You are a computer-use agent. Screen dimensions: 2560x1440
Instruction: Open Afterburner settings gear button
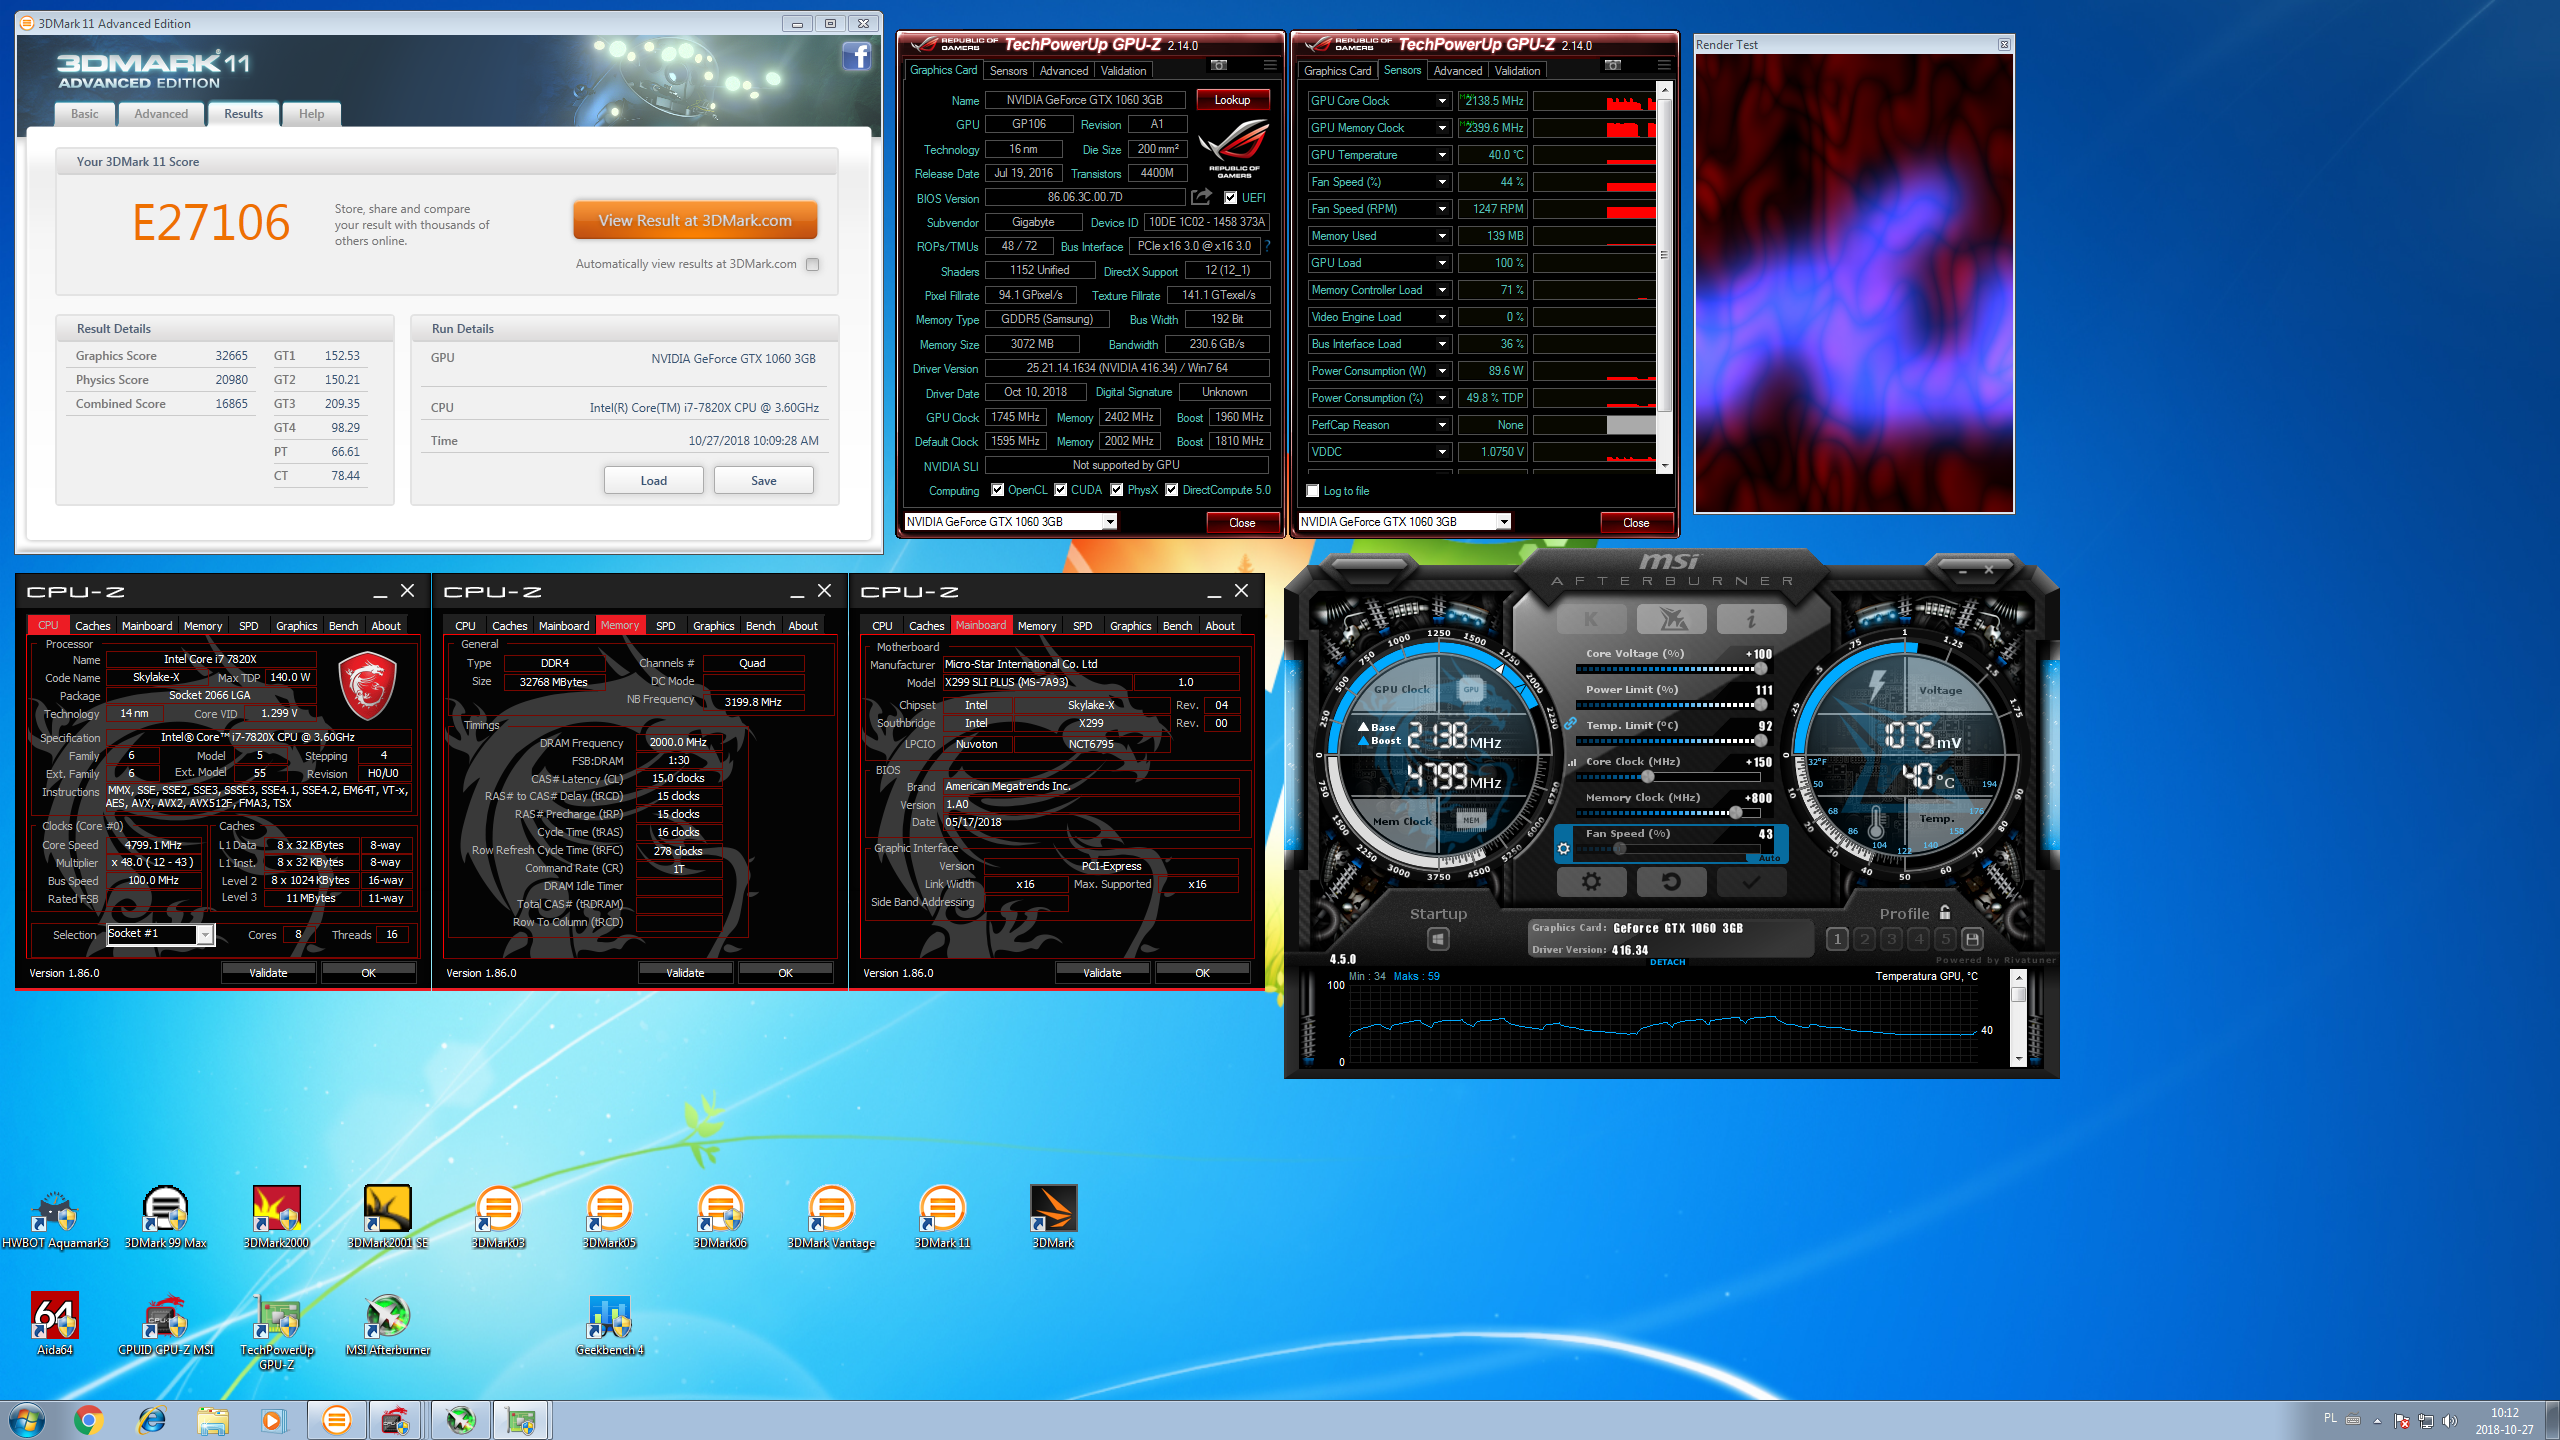click(1591, 881)
